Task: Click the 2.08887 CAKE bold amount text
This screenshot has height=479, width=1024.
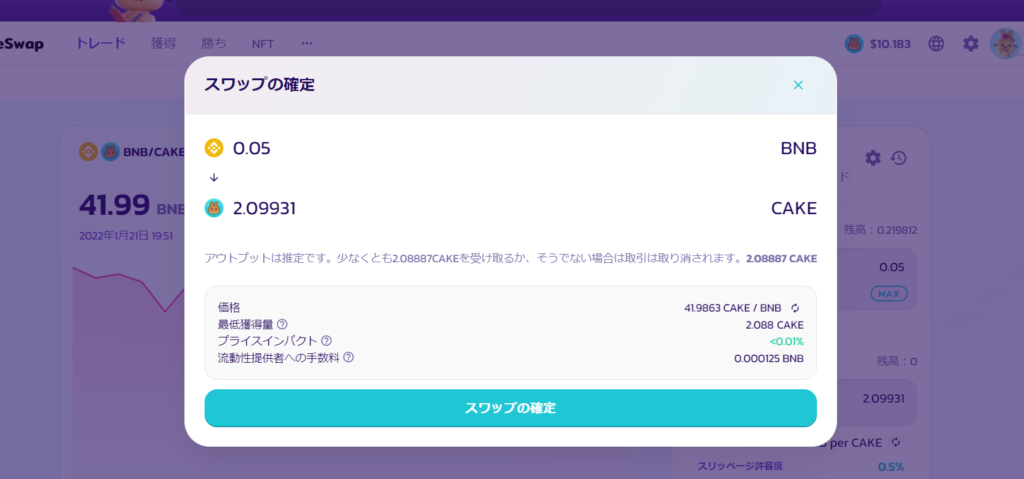Action: point(782,259)
